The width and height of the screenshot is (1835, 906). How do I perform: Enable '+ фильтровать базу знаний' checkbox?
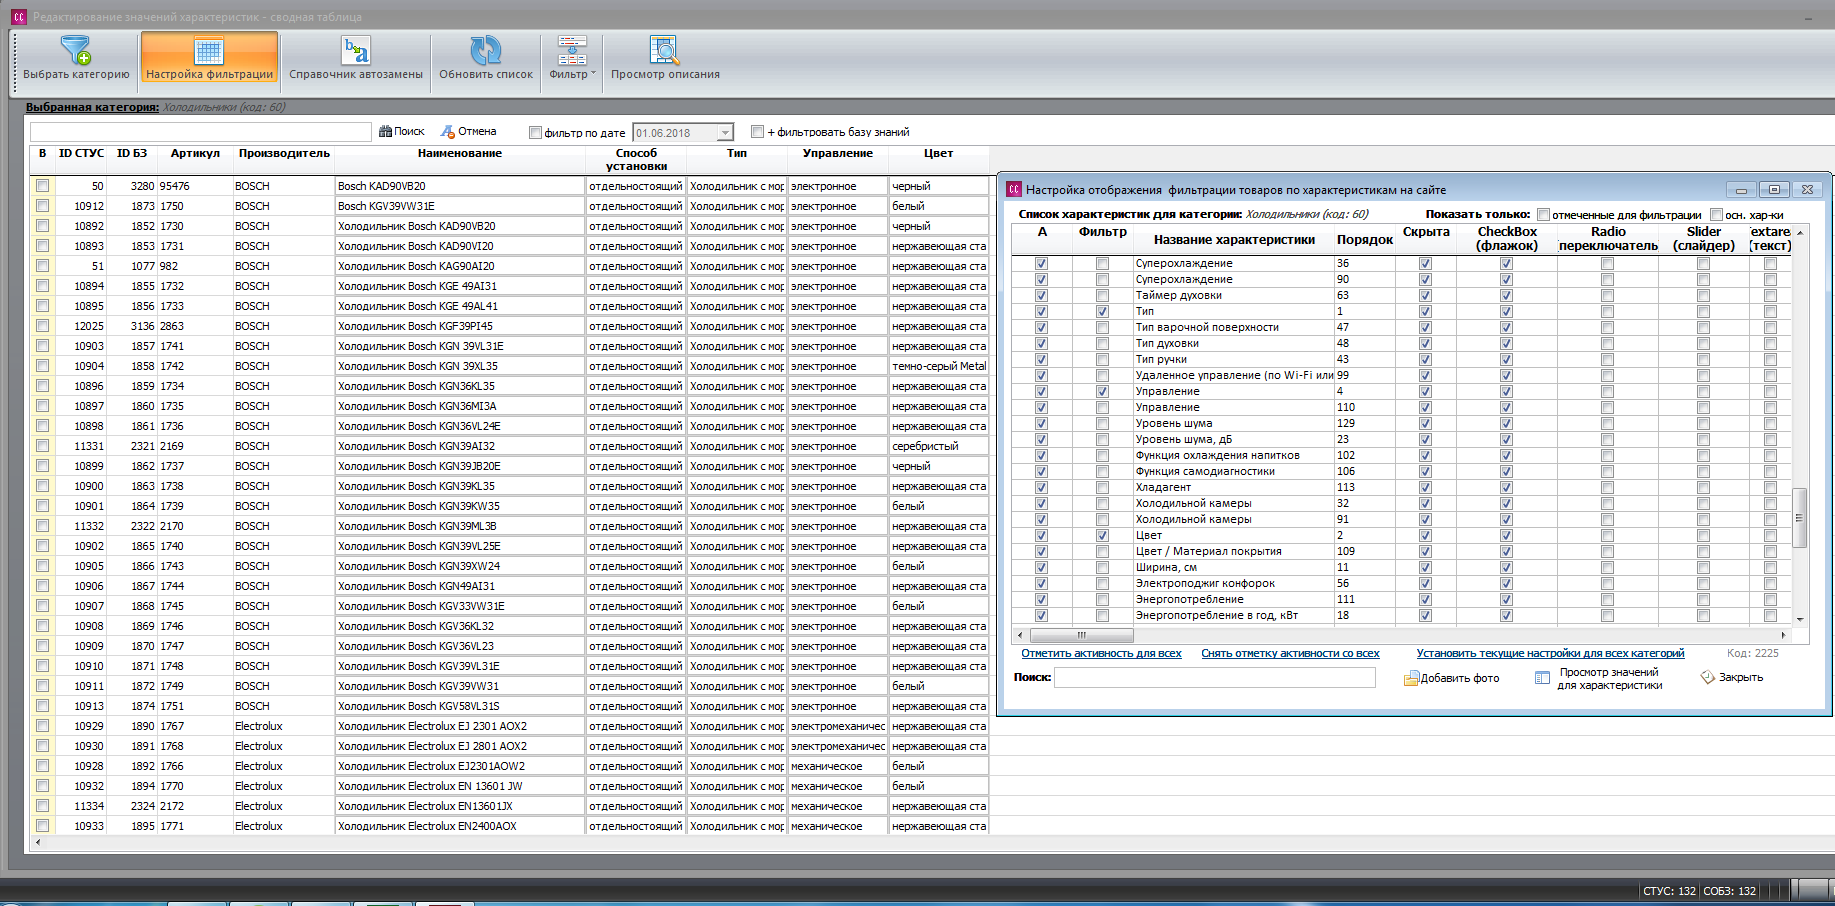click(x=757, y=131)
